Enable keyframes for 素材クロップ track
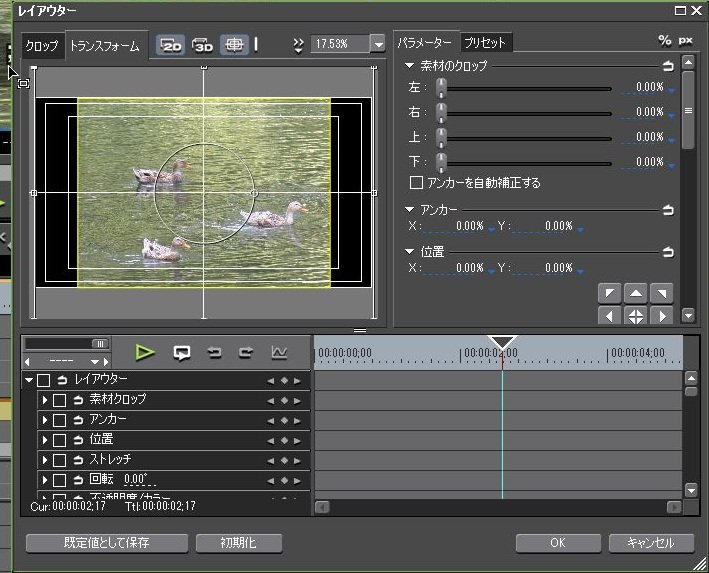 (59, 400)
